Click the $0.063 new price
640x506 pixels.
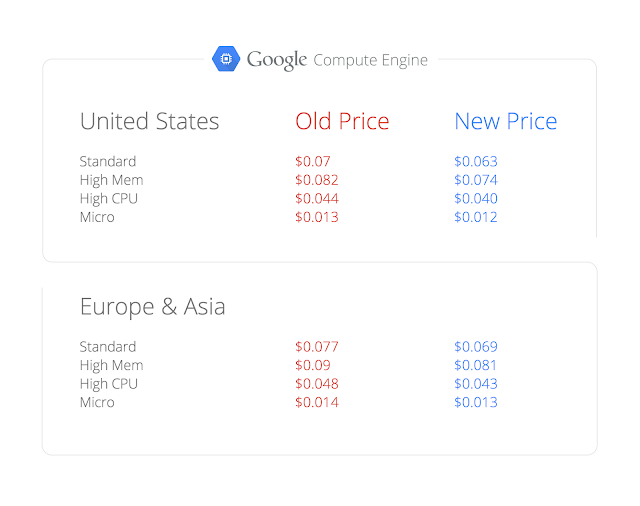(475, 161)
